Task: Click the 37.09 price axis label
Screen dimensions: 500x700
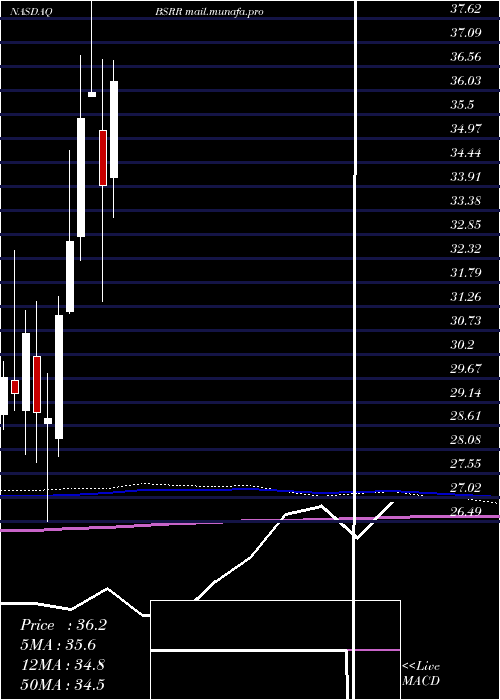Action: 466,32
